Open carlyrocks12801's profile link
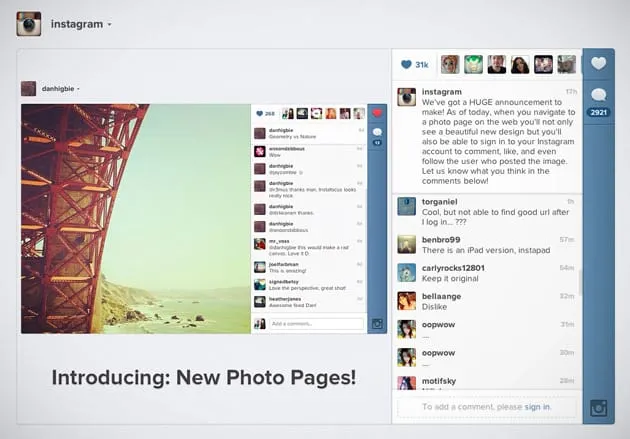 coord(453,268)
